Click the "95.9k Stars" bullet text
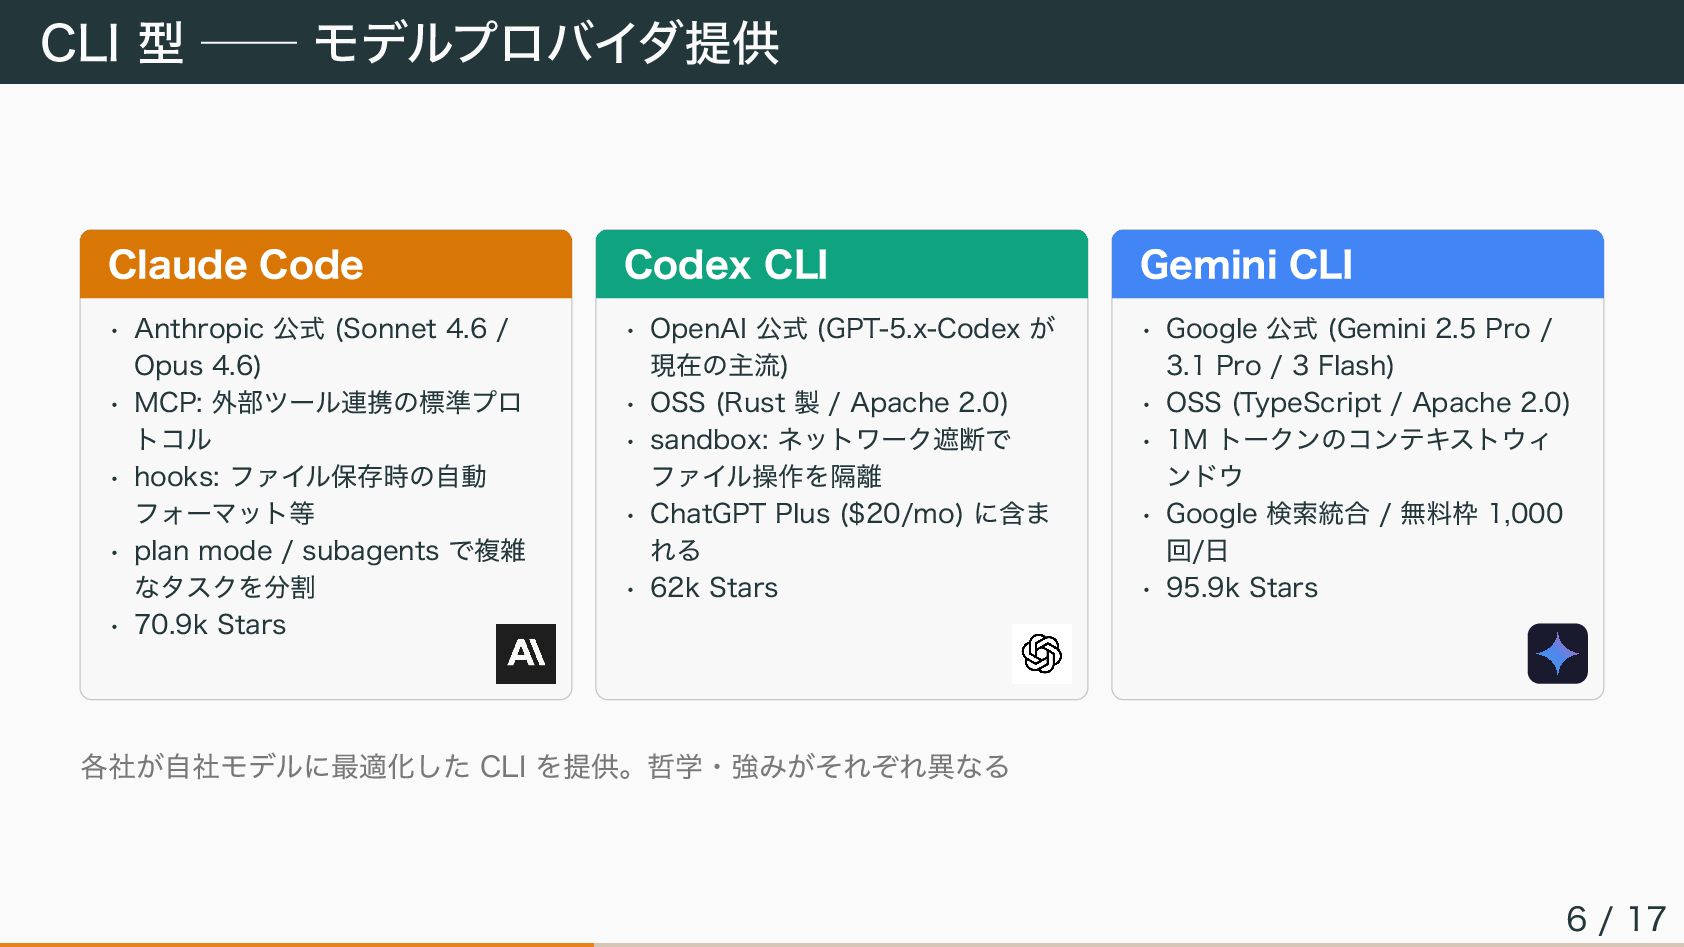The height and width of the screenshot is (947, 1684). pyautogui.click(x=1241, y=588)
